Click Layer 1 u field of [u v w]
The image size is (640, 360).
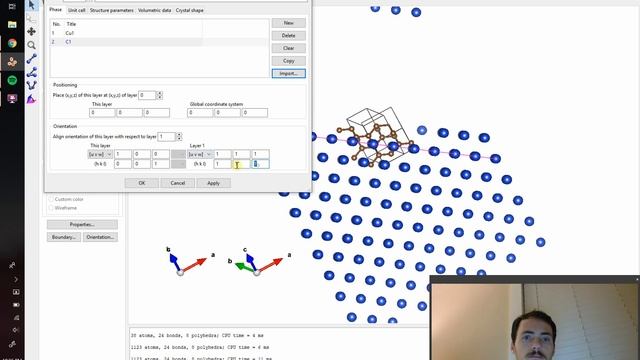(x=223, y=154)
